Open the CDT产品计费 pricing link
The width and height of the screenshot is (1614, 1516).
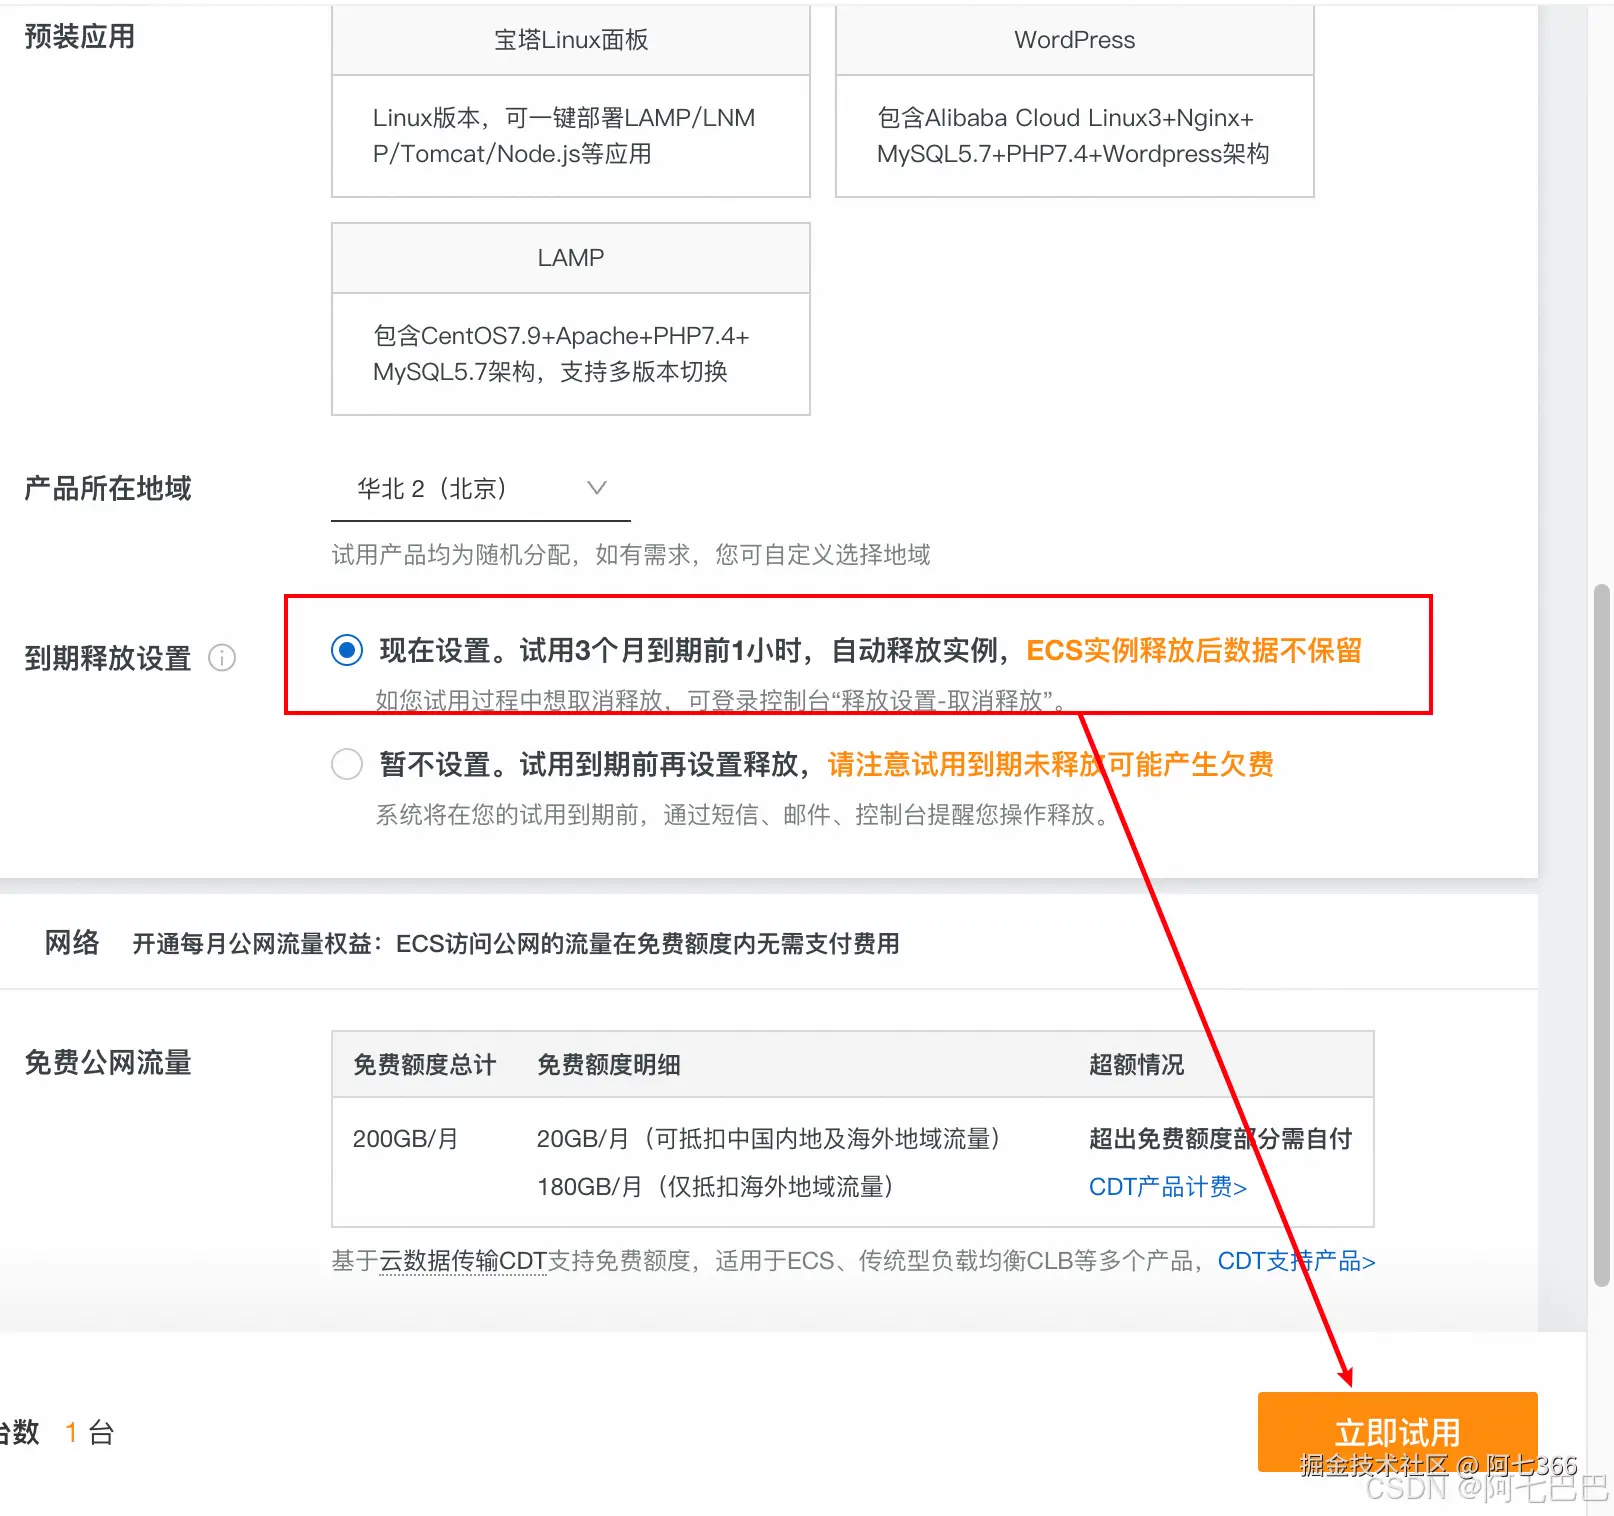[x=1165, y=1187]
